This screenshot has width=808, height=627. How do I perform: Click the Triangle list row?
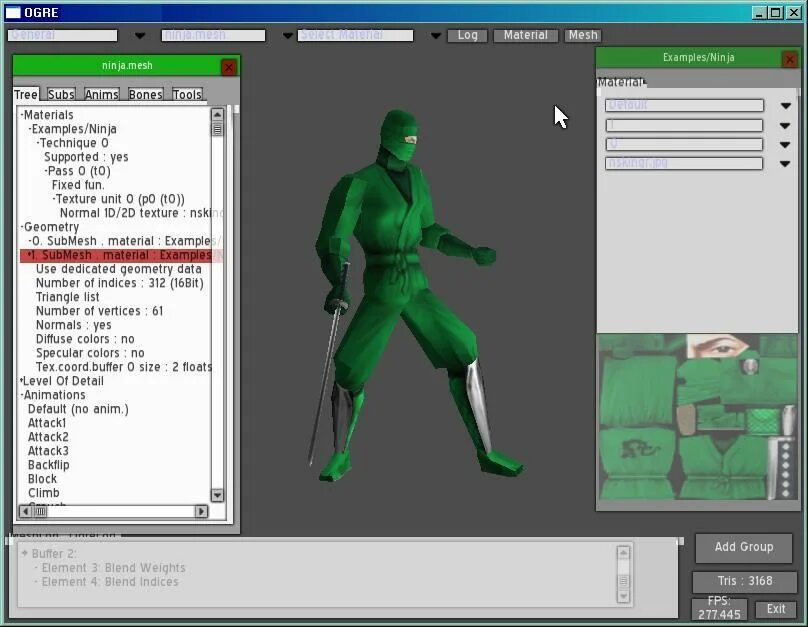[68, 297]
